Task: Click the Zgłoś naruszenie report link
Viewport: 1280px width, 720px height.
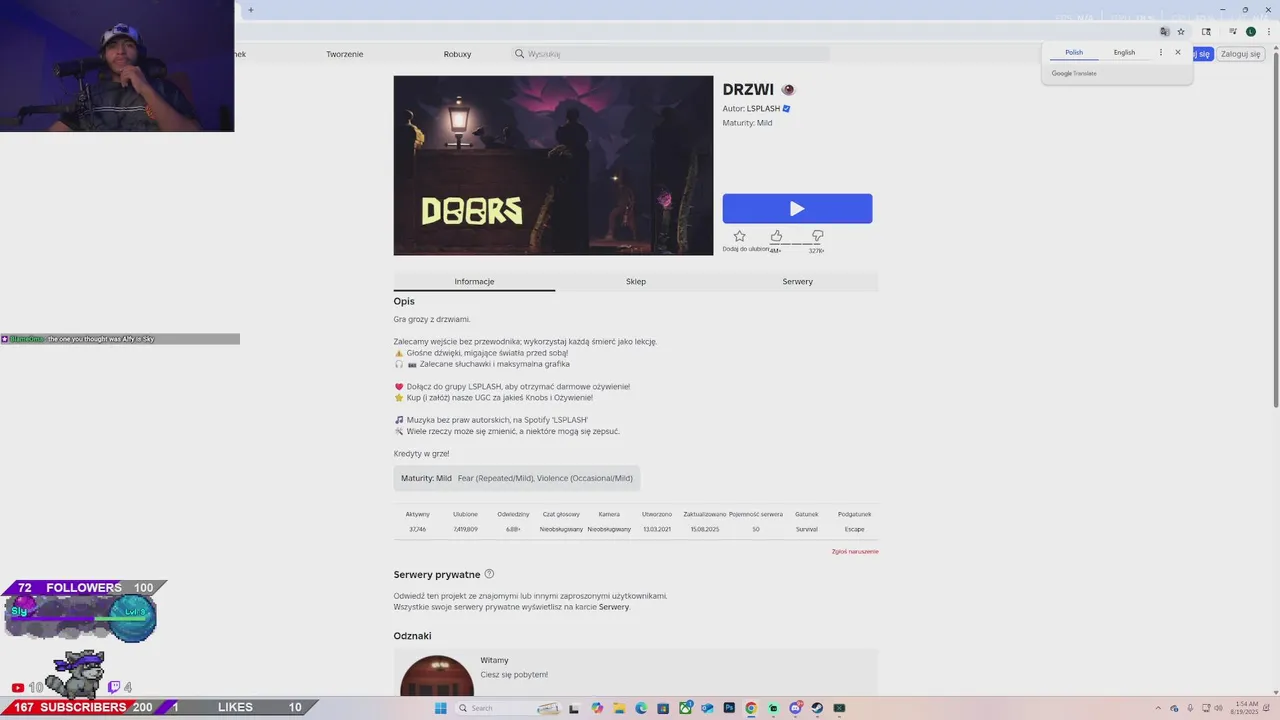Action: [x=855, y=551]
